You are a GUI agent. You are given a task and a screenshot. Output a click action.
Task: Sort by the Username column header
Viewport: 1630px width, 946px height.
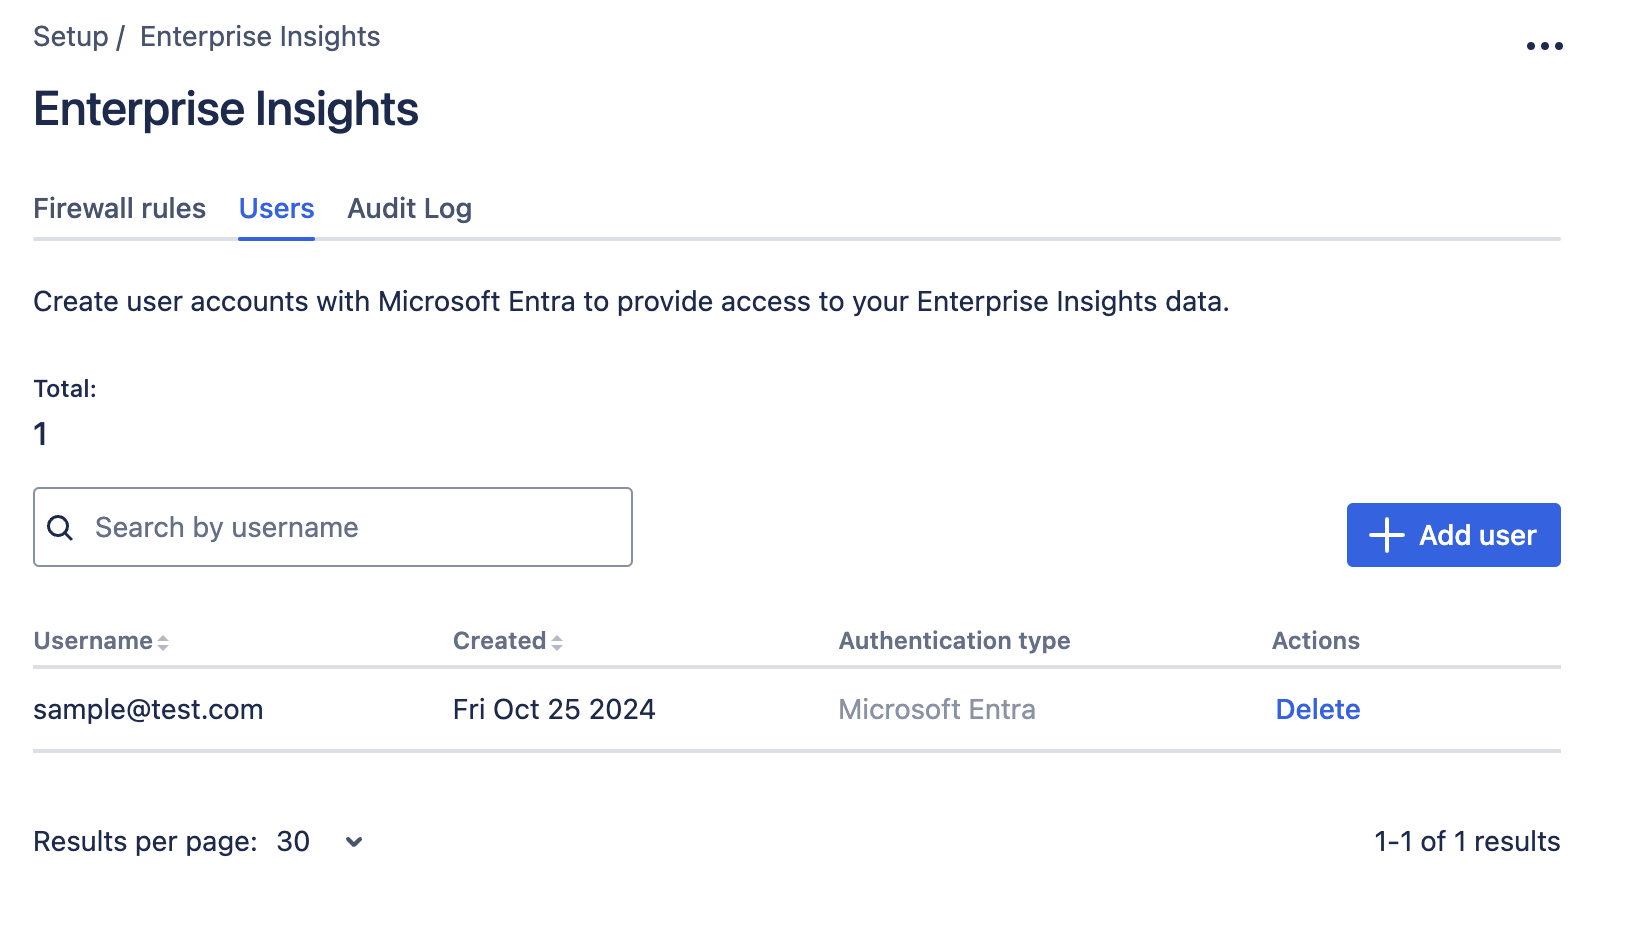93,641
